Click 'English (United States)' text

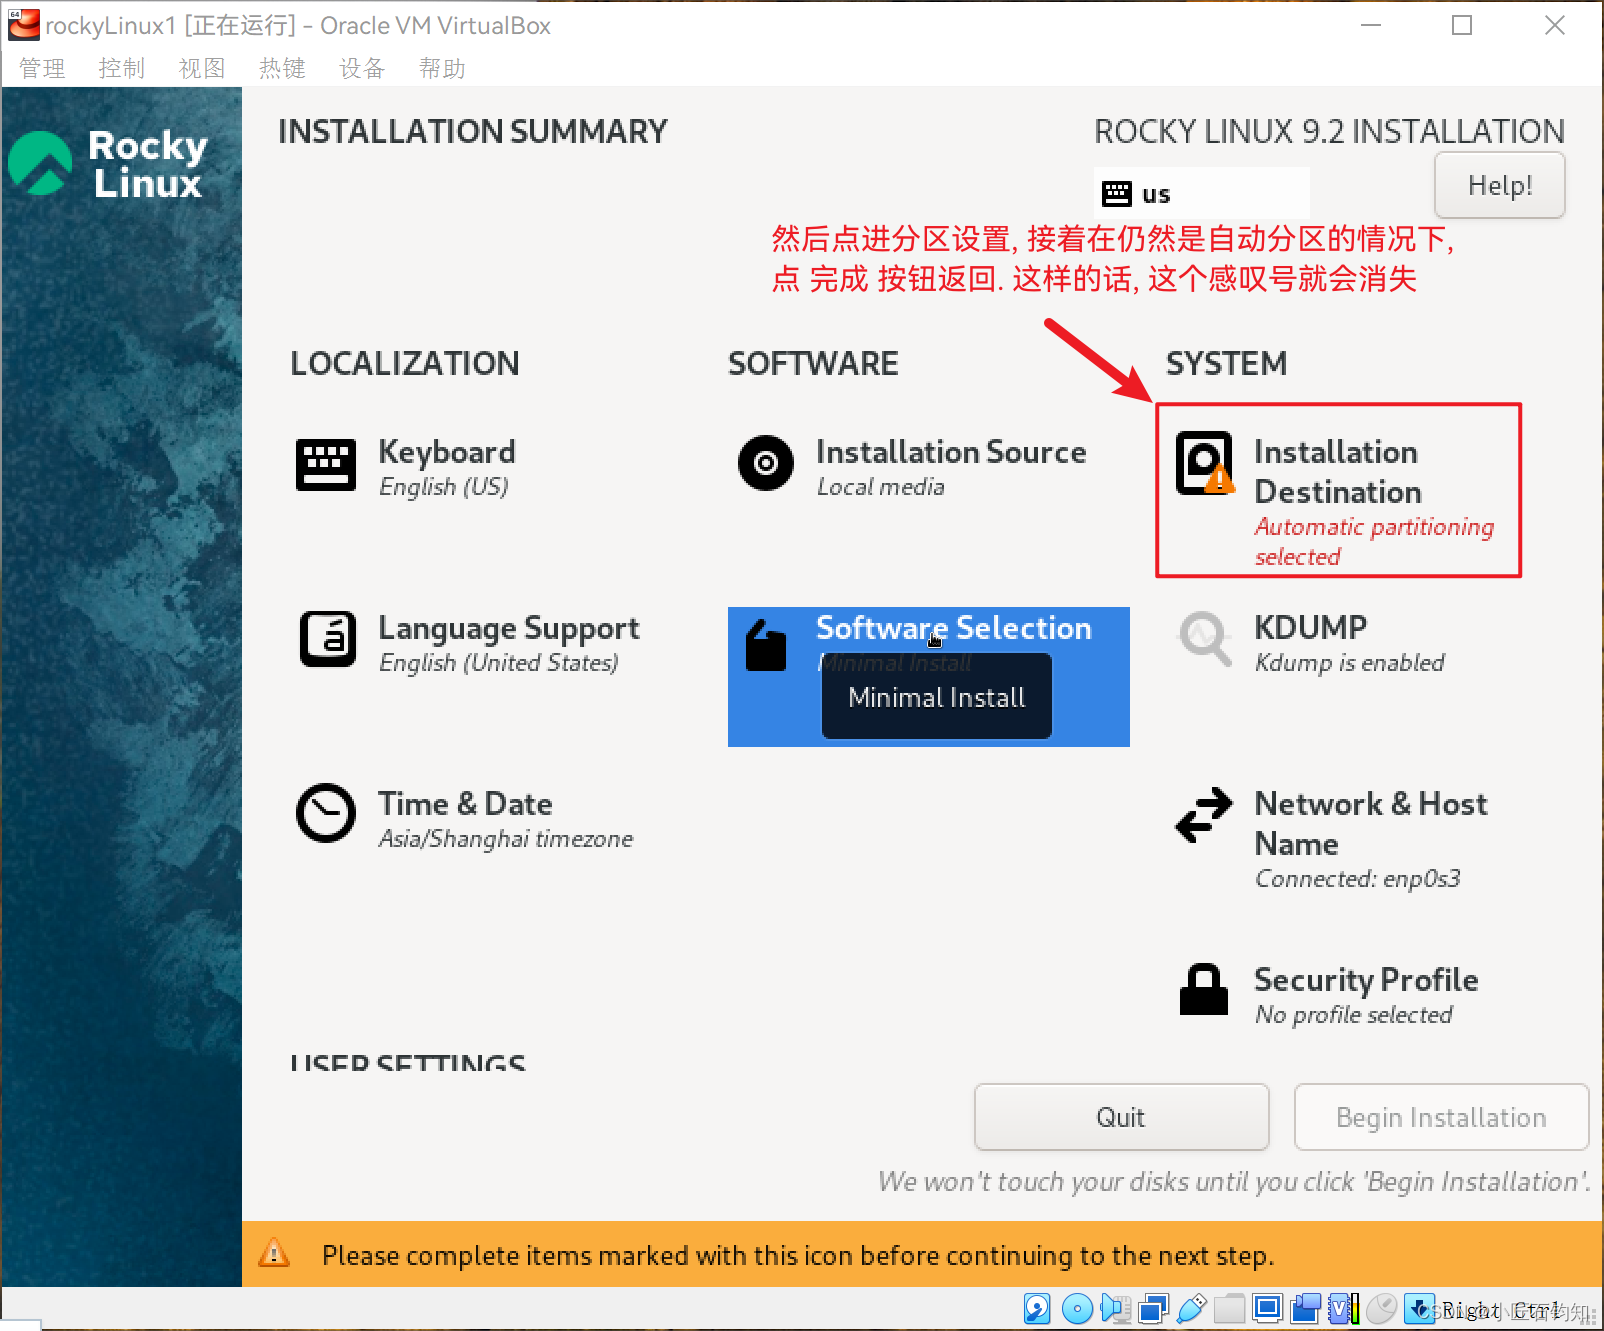(499, 662)
